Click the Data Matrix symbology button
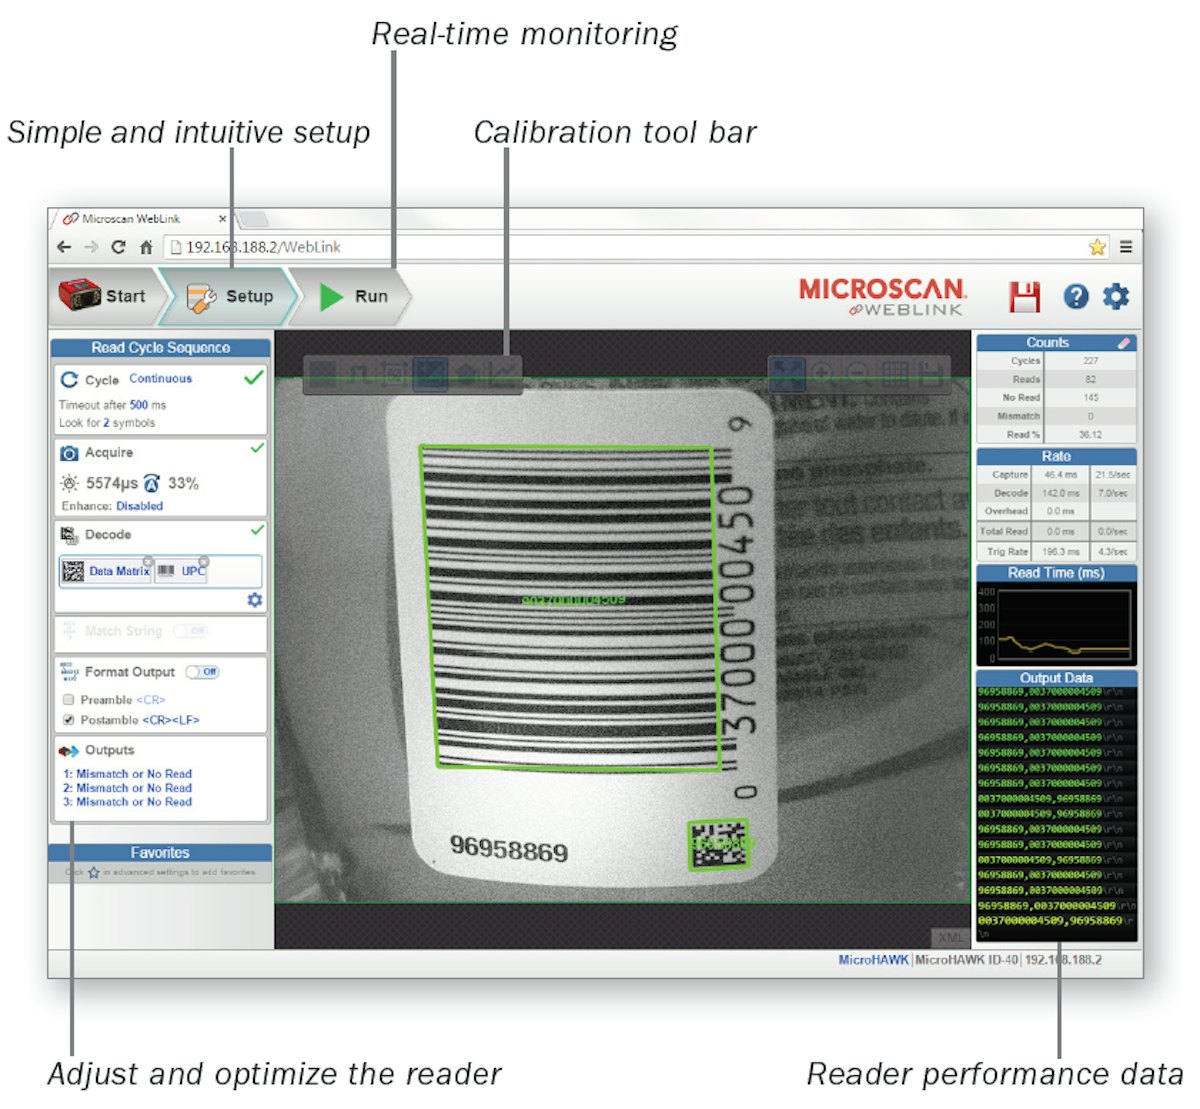The width and height of the screenshot is (1200, 1109). click(x=106, y=571)
